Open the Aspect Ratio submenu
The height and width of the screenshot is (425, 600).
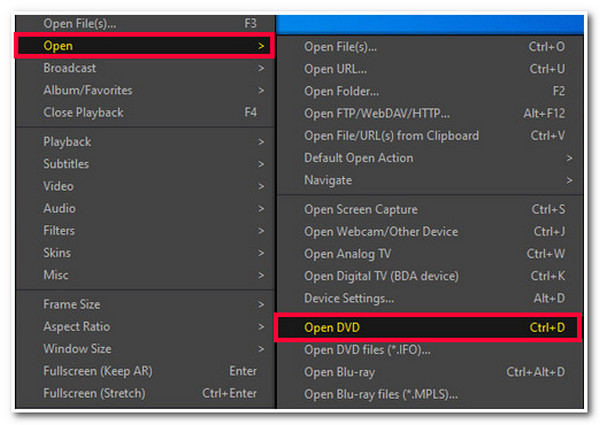[145, 327]
